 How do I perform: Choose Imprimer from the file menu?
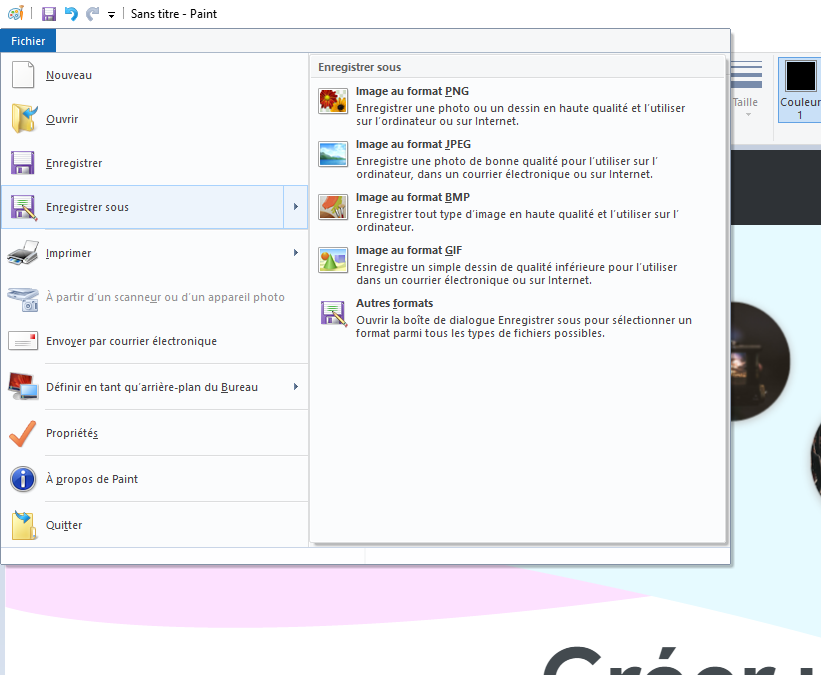click(68, 253)
